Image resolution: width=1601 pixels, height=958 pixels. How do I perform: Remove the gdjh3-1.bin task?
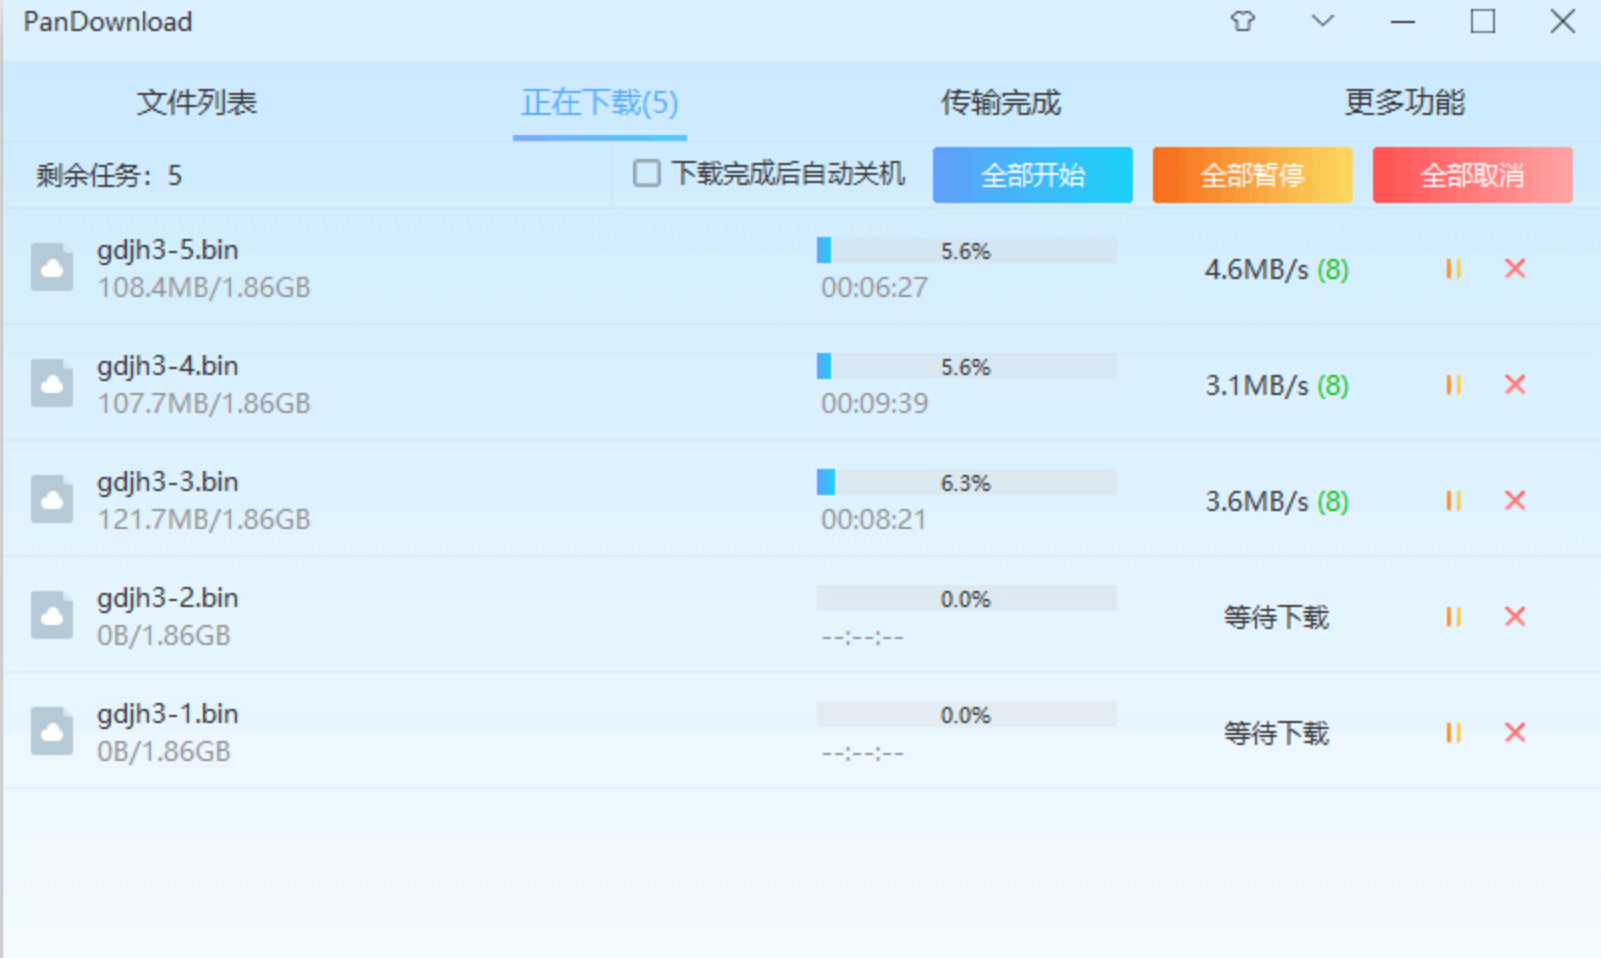click(x=1515, y=732)
